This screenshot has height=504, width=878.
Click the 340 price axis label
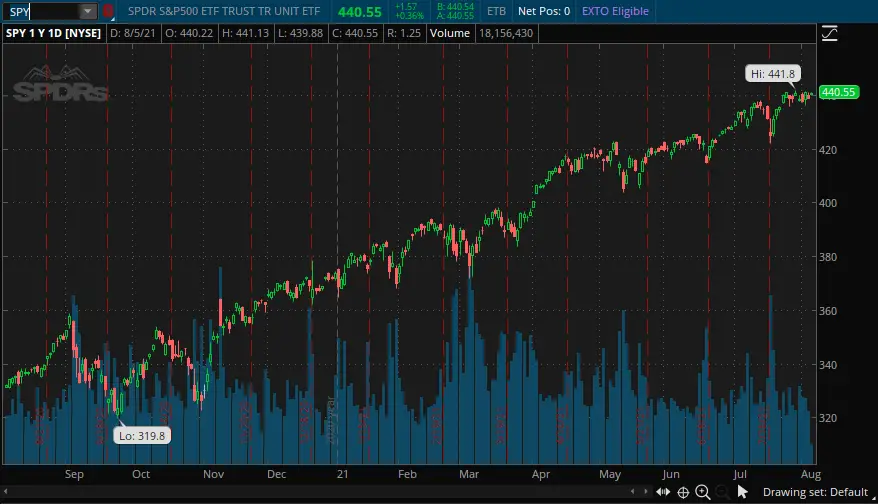(x=828, y=365)
